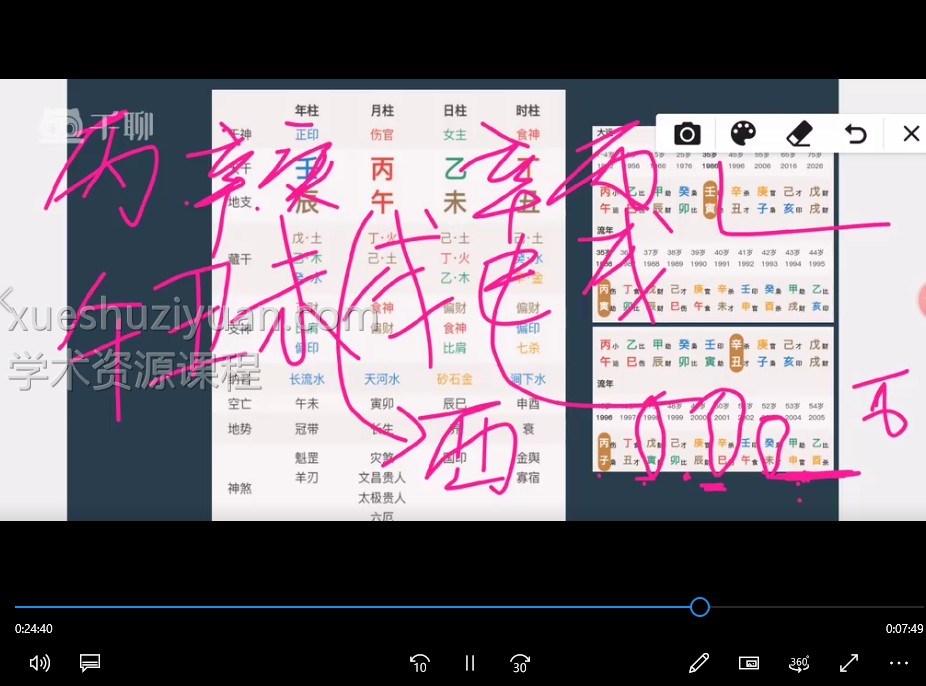The height and width of the screenshot is (686, 926).
Task: Close the annotation toolbar
Action: point(910,134)
